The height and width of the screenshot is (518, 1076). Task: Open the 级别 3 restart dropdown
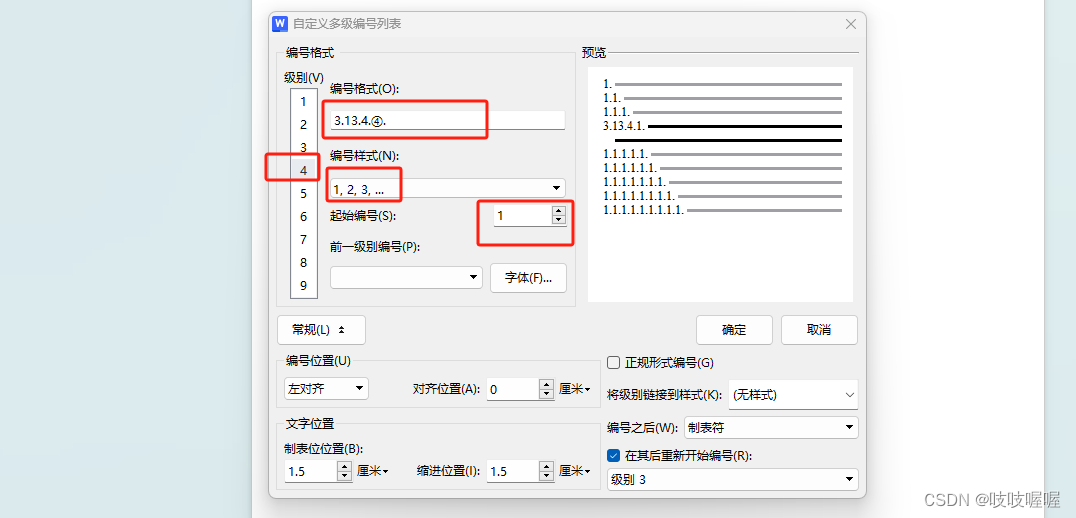pos(733,480)
